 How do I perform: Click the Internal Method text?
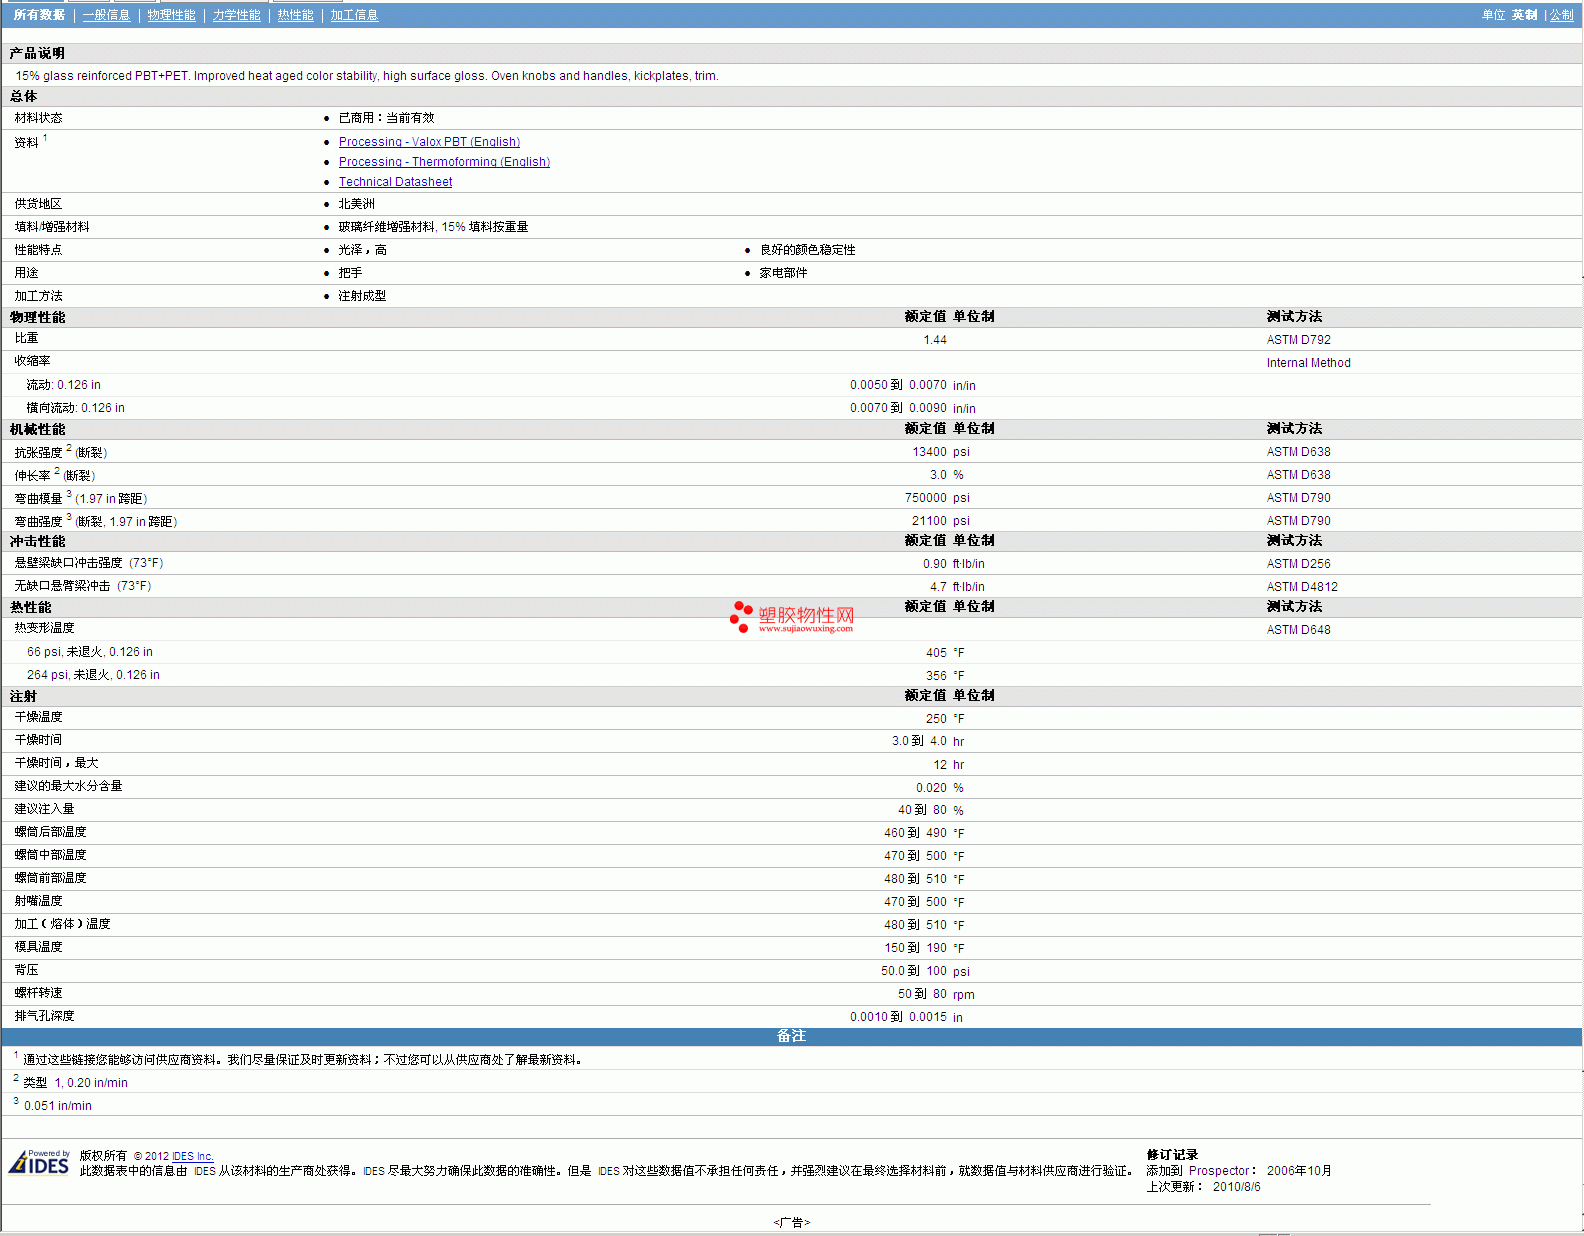1308,363
